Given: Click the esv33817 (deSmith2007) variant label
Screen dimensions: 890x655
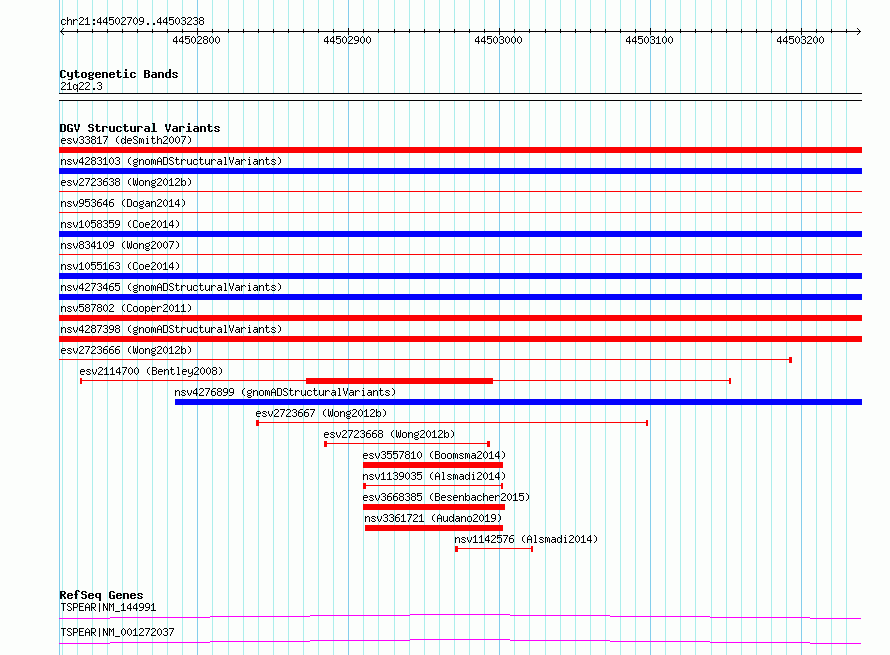Looking at the screenshot, I should click(x=126, y=140).
